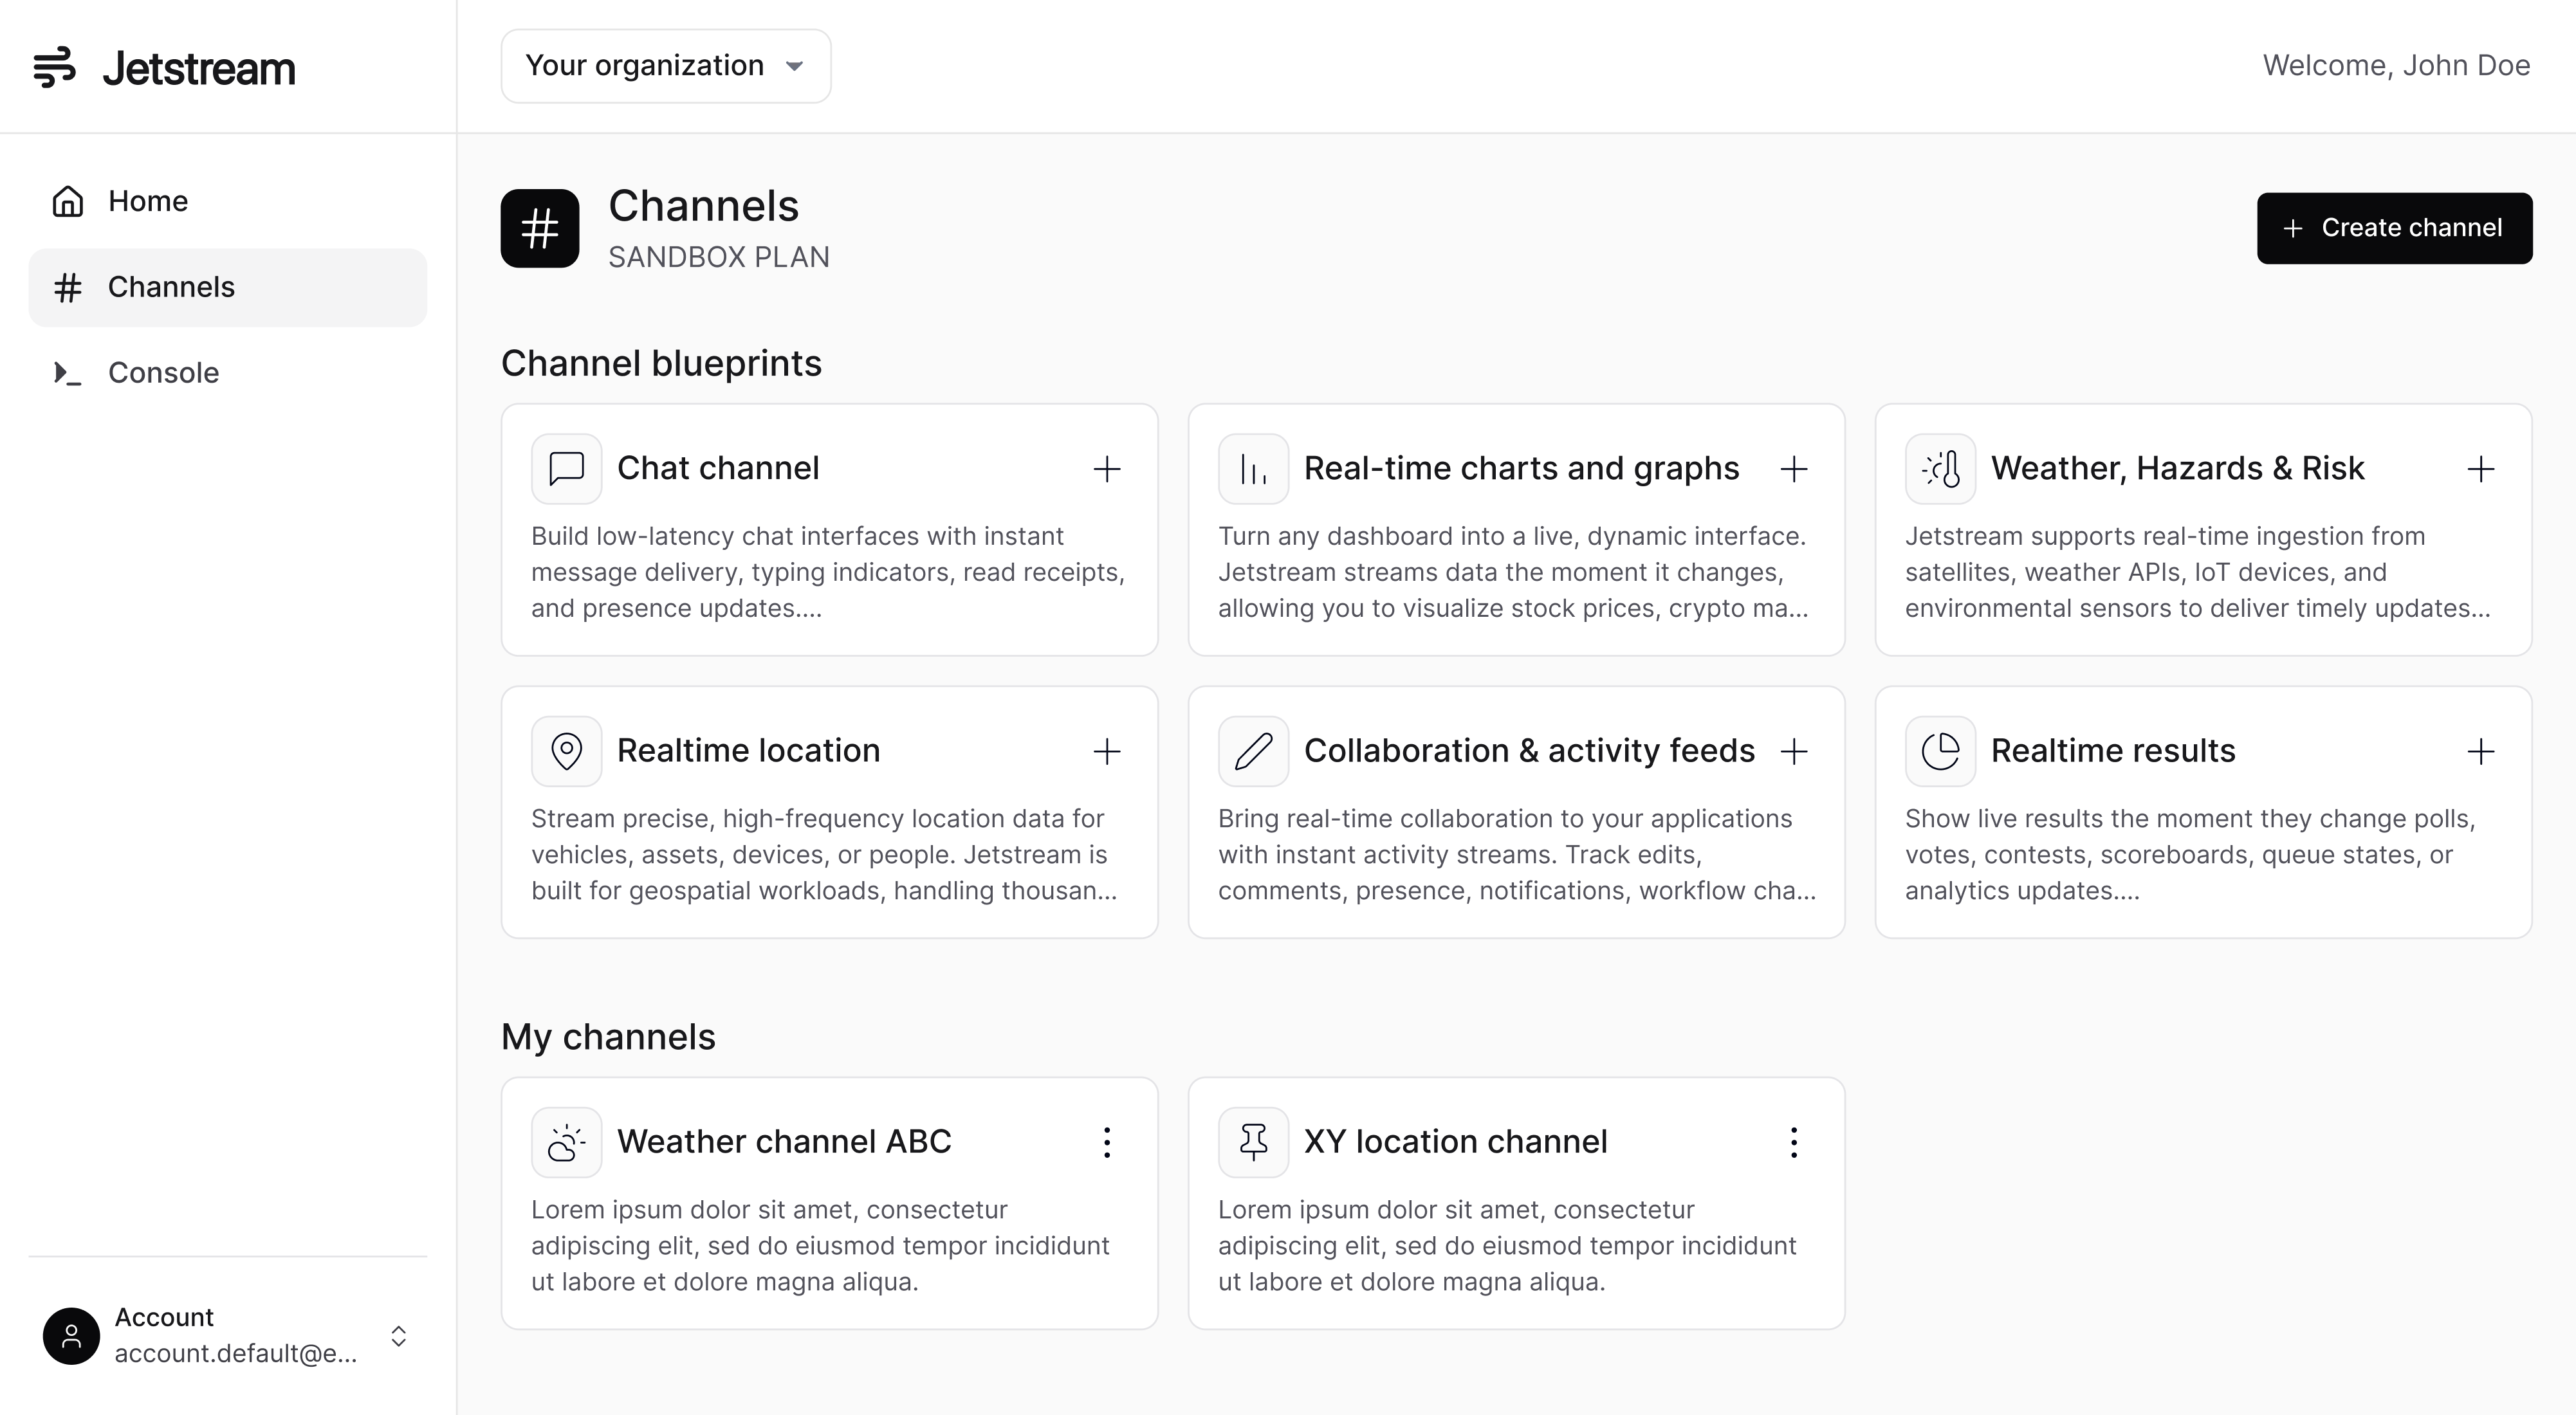Image resolution: width=2576 pixels, height=1415 pixels.
Task: Add Real-time charts and graphs blueprint plus
Action: click(1794, 469)
